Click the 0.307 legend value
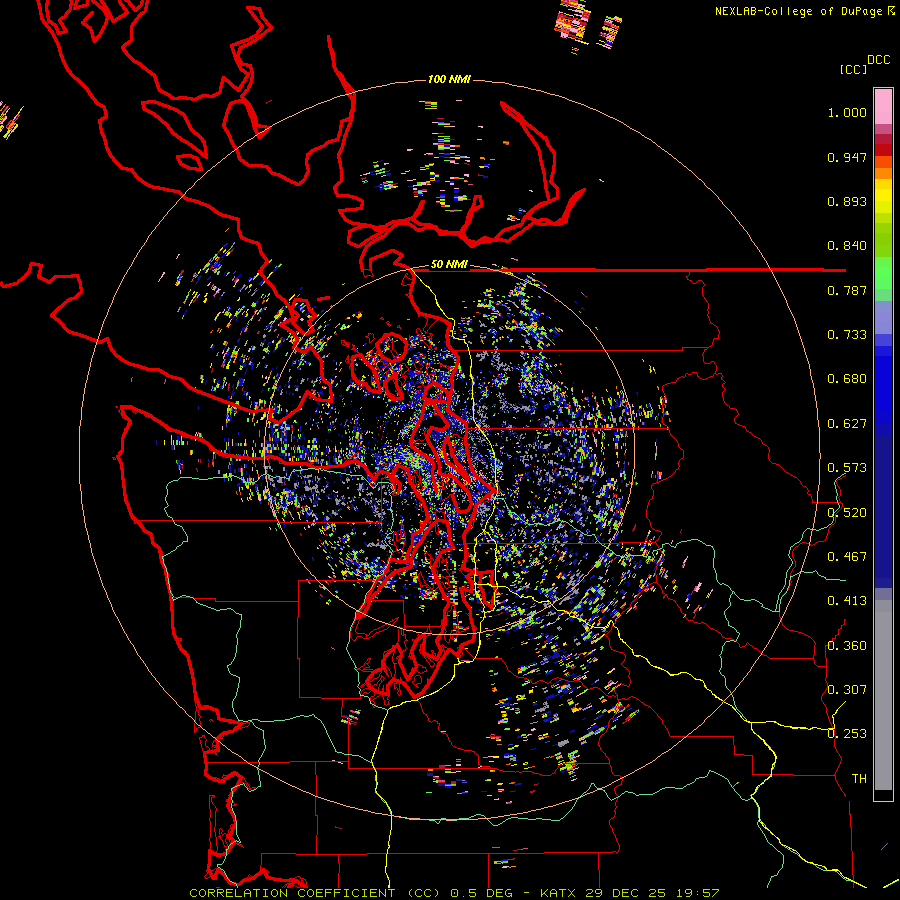 click(x=847, y=690)
